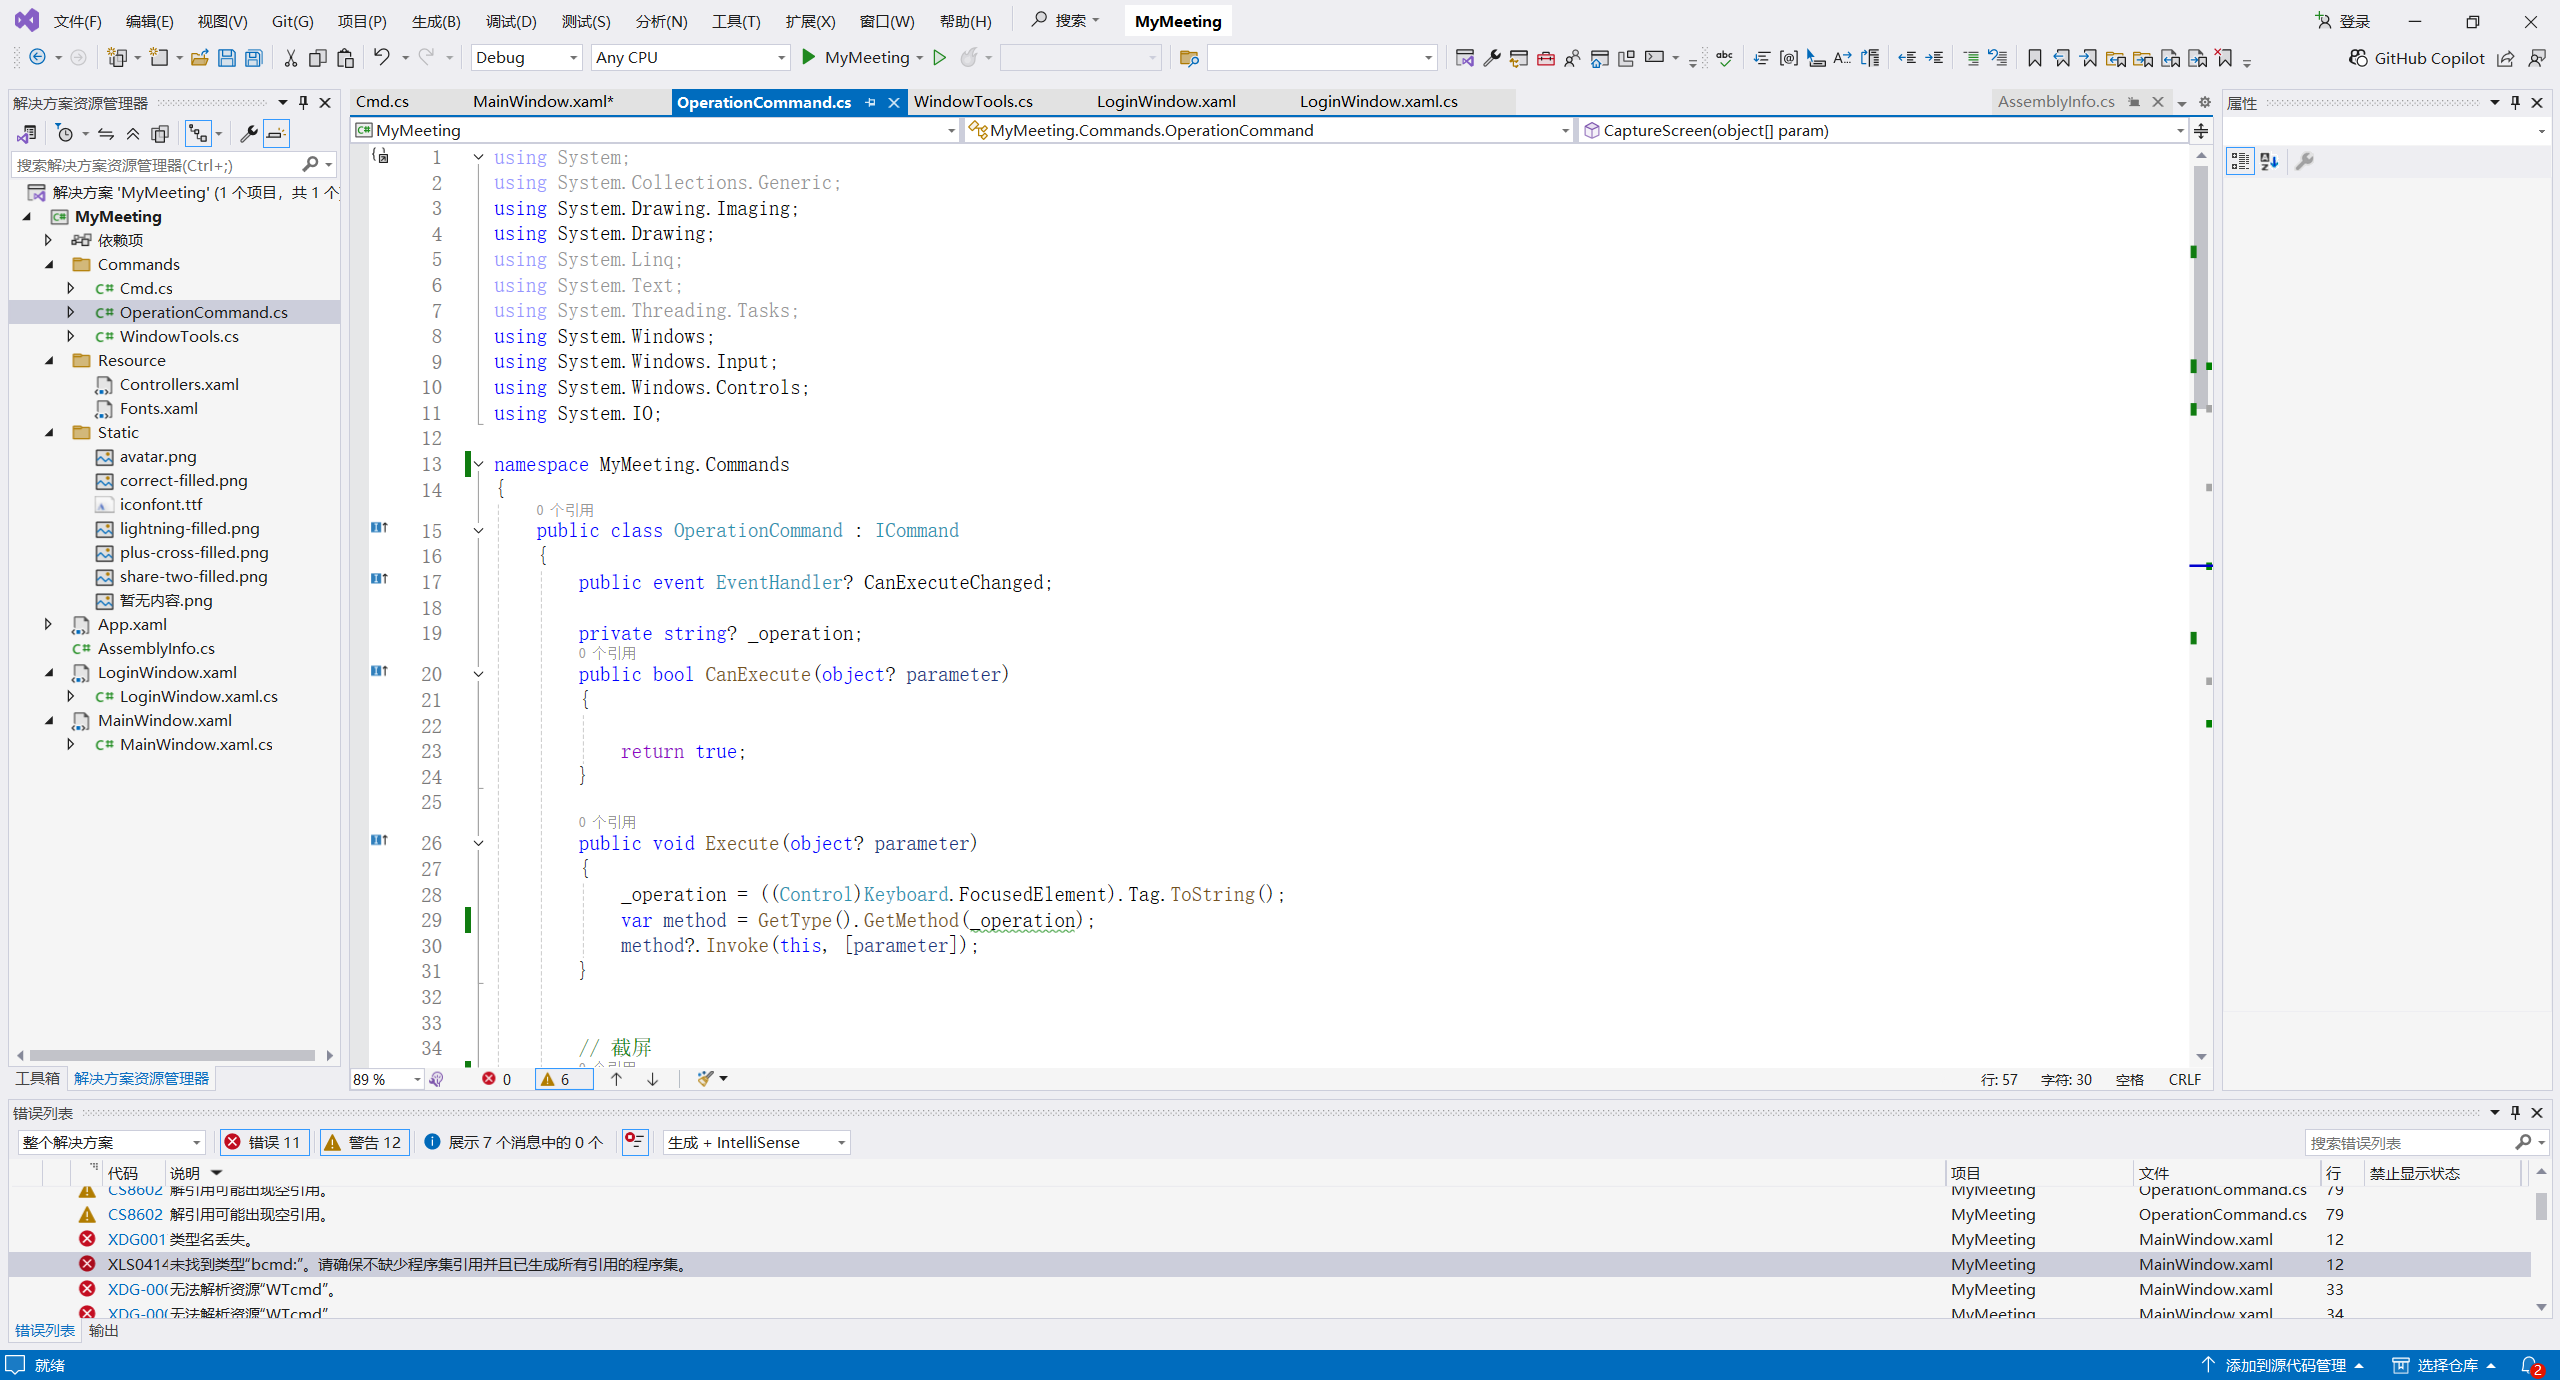Click the 登录 sign-in button
This screenshot has height=1380, width=2560.
pyautogui.click(x=2344, y=20)
